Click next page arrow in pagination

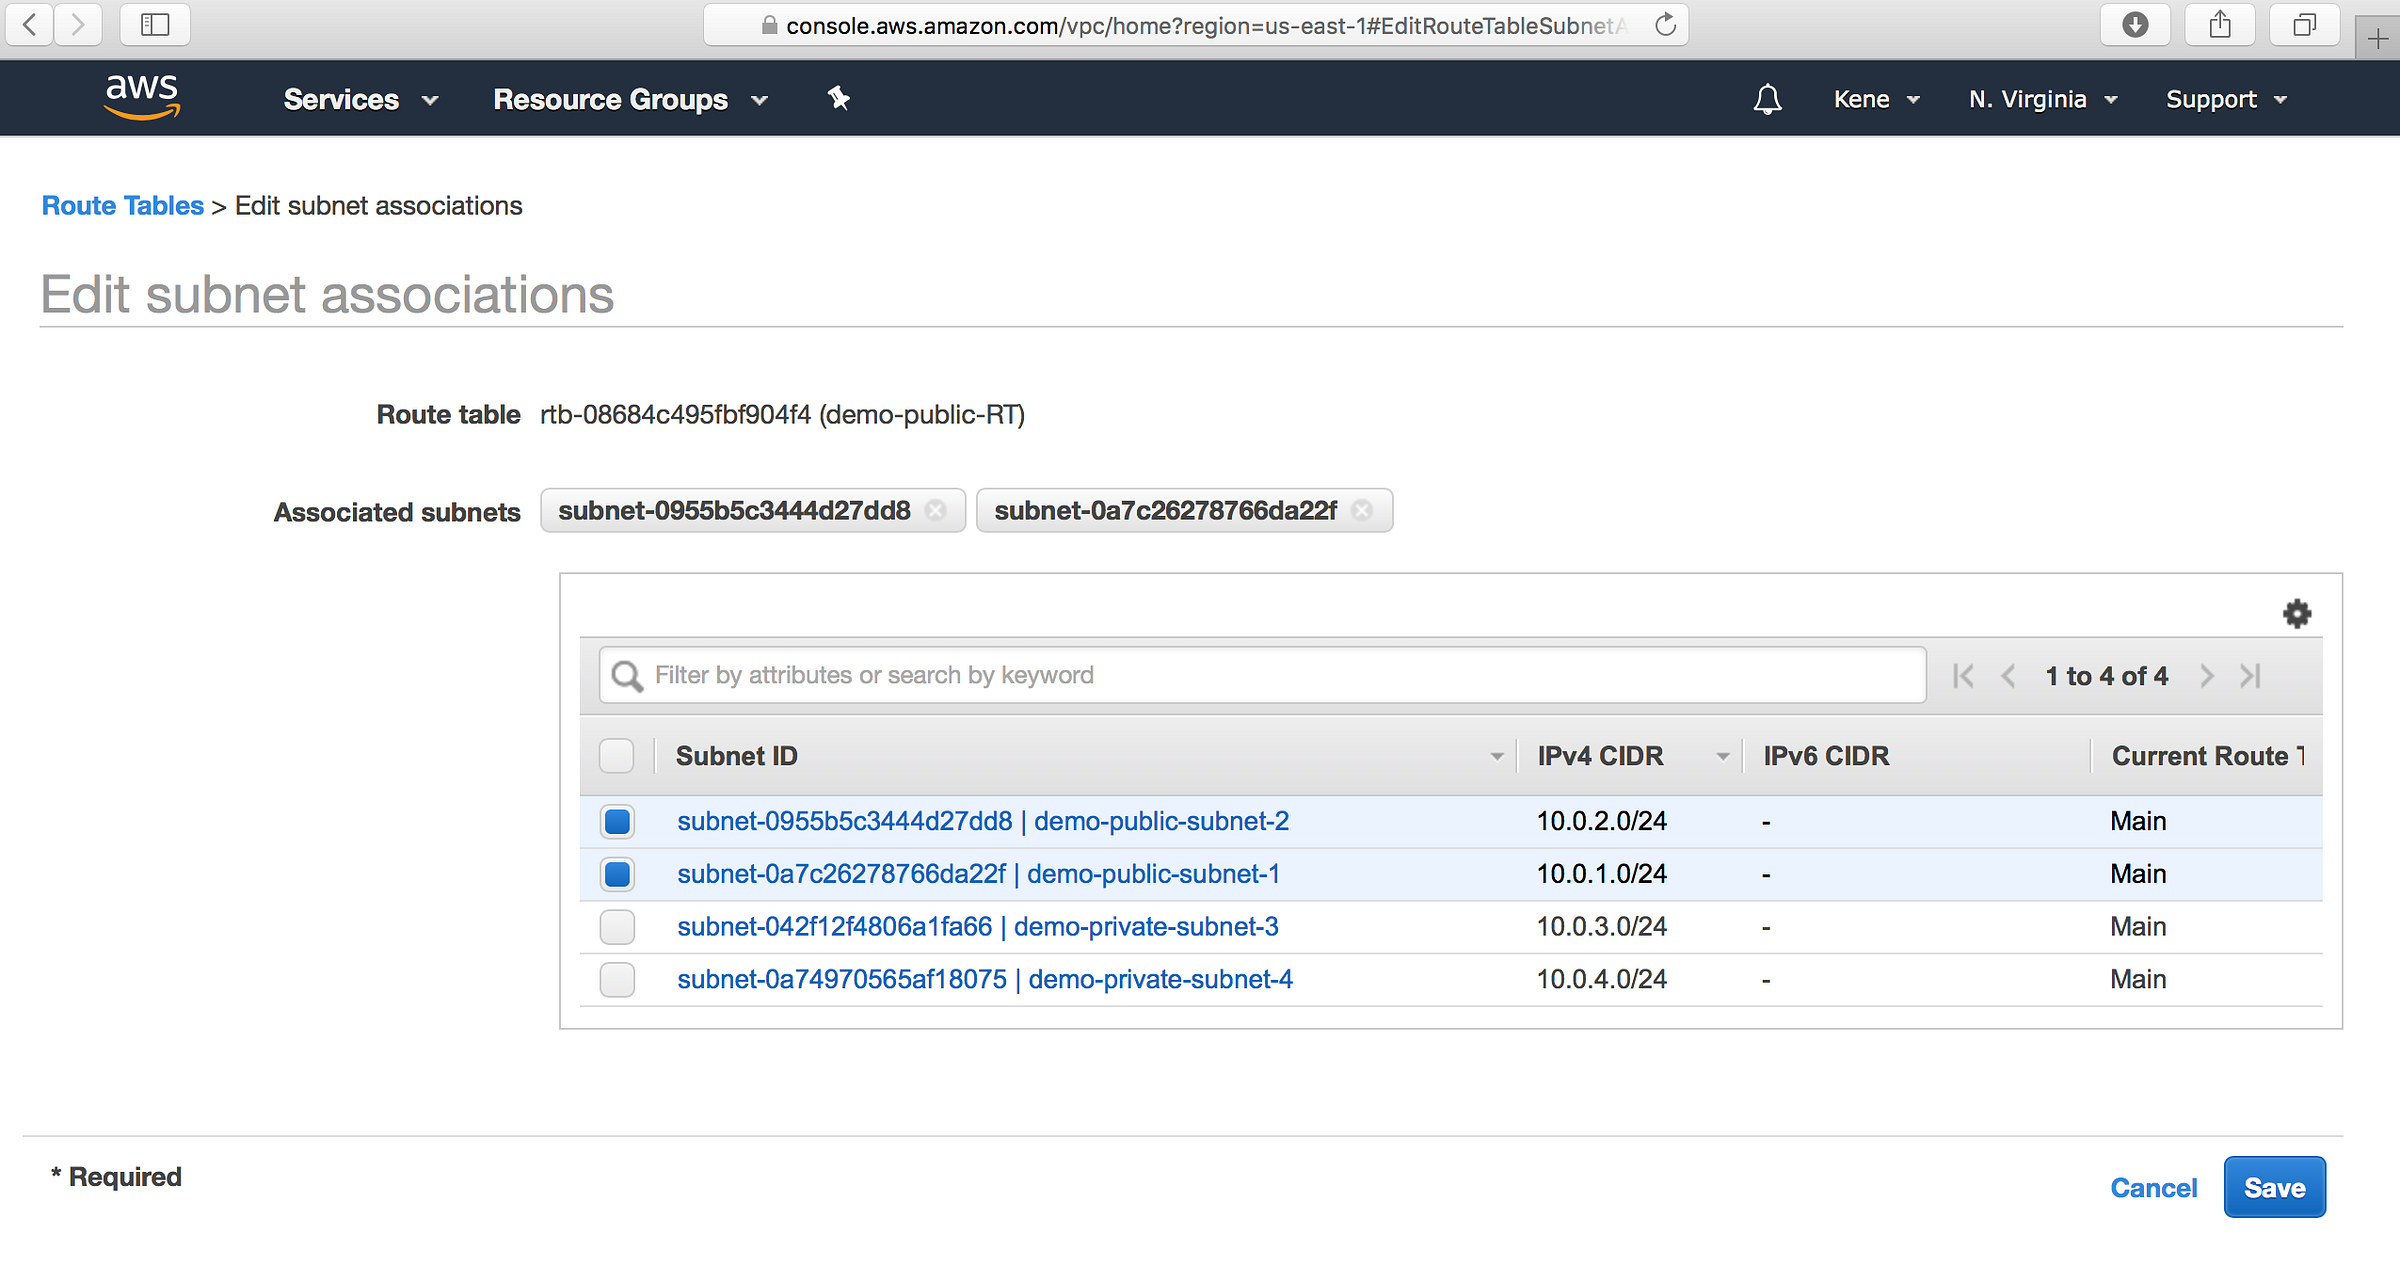[x=2207, y=676]
